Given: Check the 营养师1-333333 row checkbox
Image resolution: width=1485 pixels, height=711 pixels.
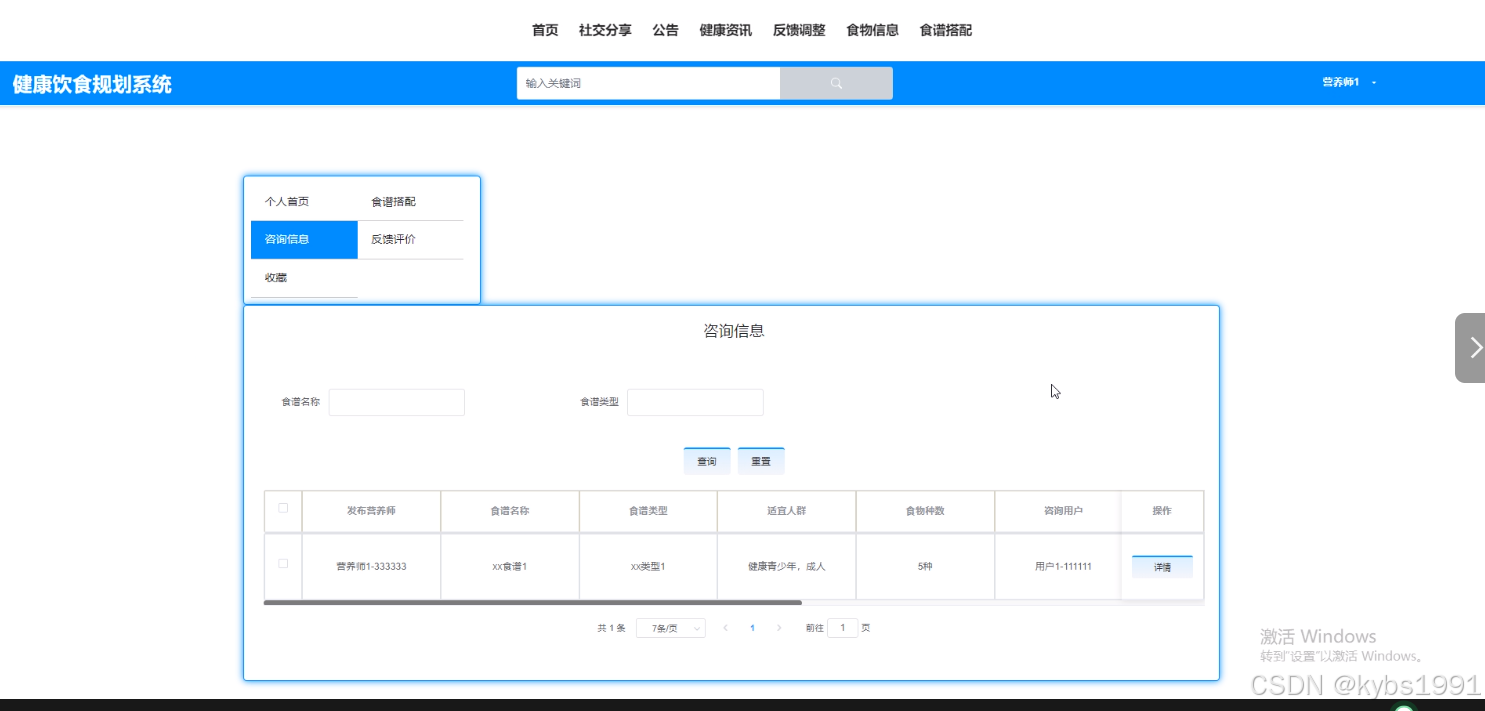Looking at the screenshot, I should 283,564.
